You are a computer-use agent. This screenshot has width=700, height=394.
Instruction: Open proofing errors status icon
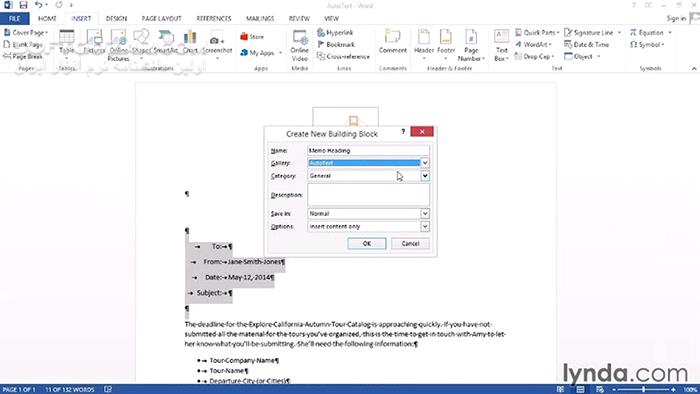click(108, 390)
